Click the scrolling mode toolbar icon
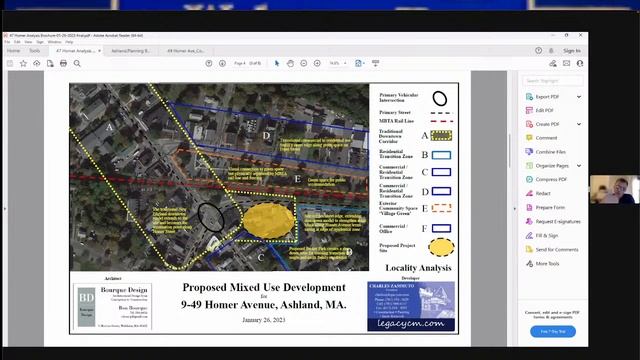Image resolution: width=640 pixels, height=360 pixels. coord(376,63)
